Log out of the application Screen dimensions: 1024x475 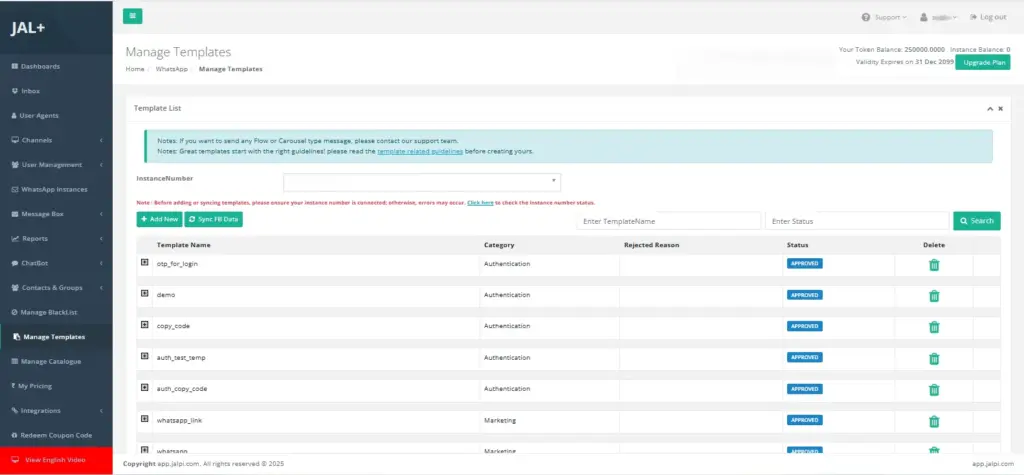[x=988, y=17]
